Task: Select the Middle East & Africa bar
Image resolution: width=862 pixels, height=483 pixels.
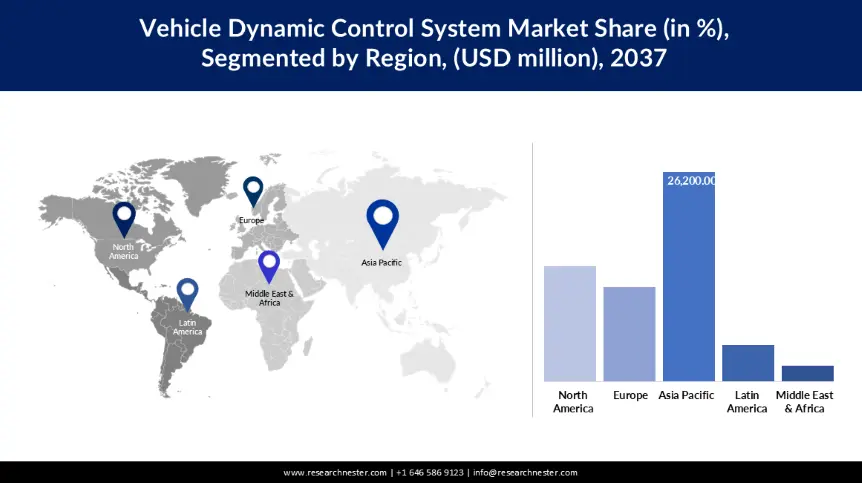Action: 808,374
